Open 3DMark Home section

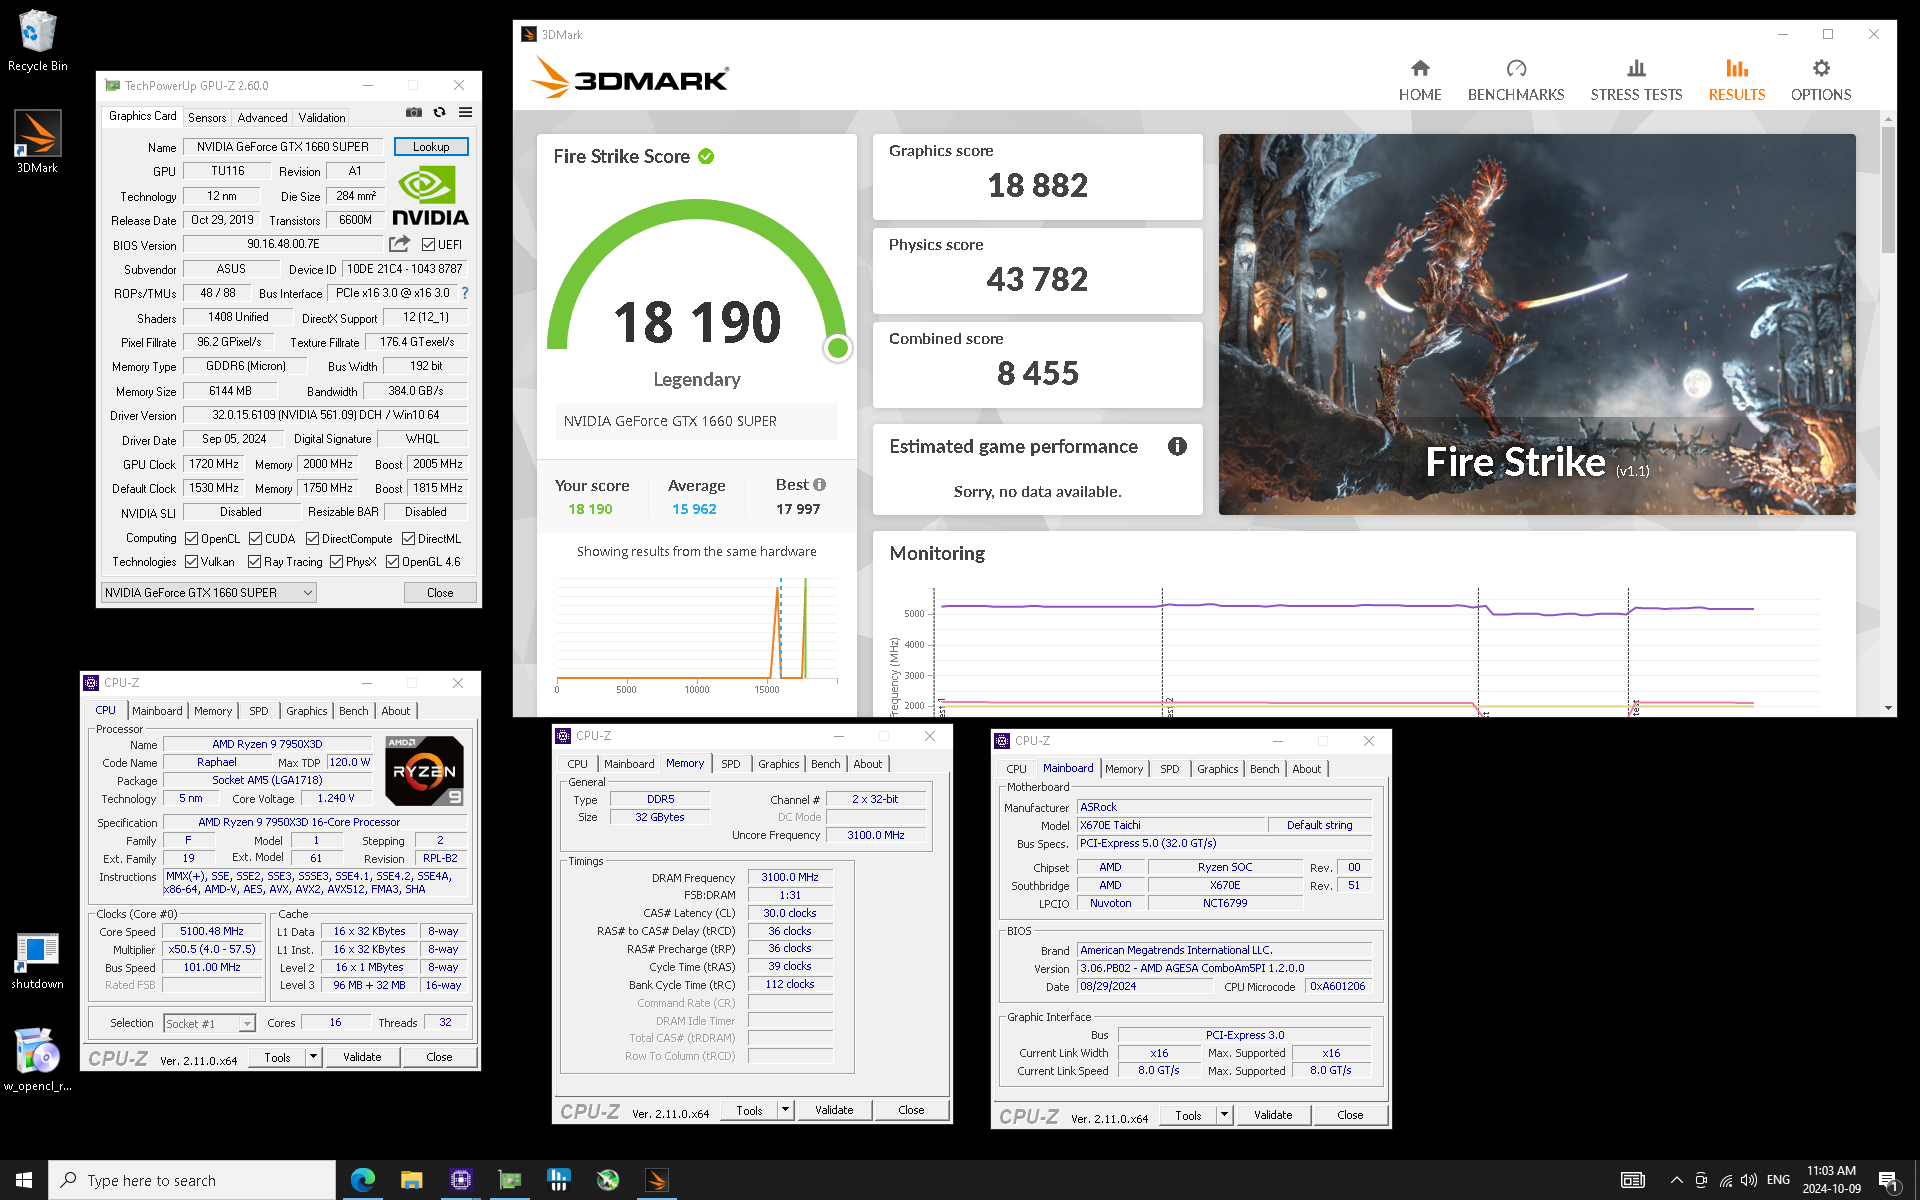click(1419, 80)
